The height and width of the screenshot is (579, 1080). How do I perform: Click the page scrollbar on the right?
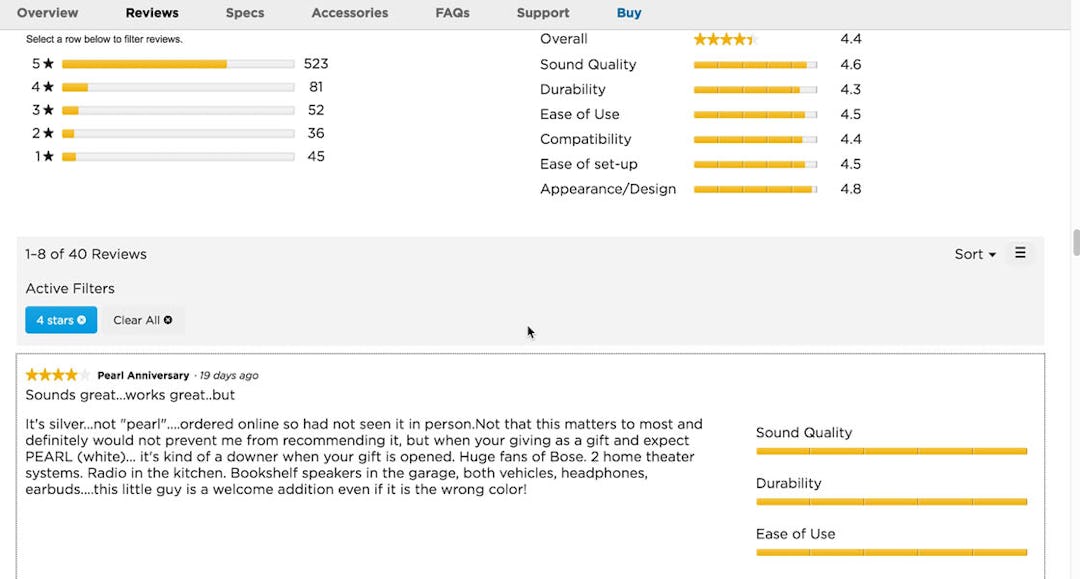[1076, 245]
